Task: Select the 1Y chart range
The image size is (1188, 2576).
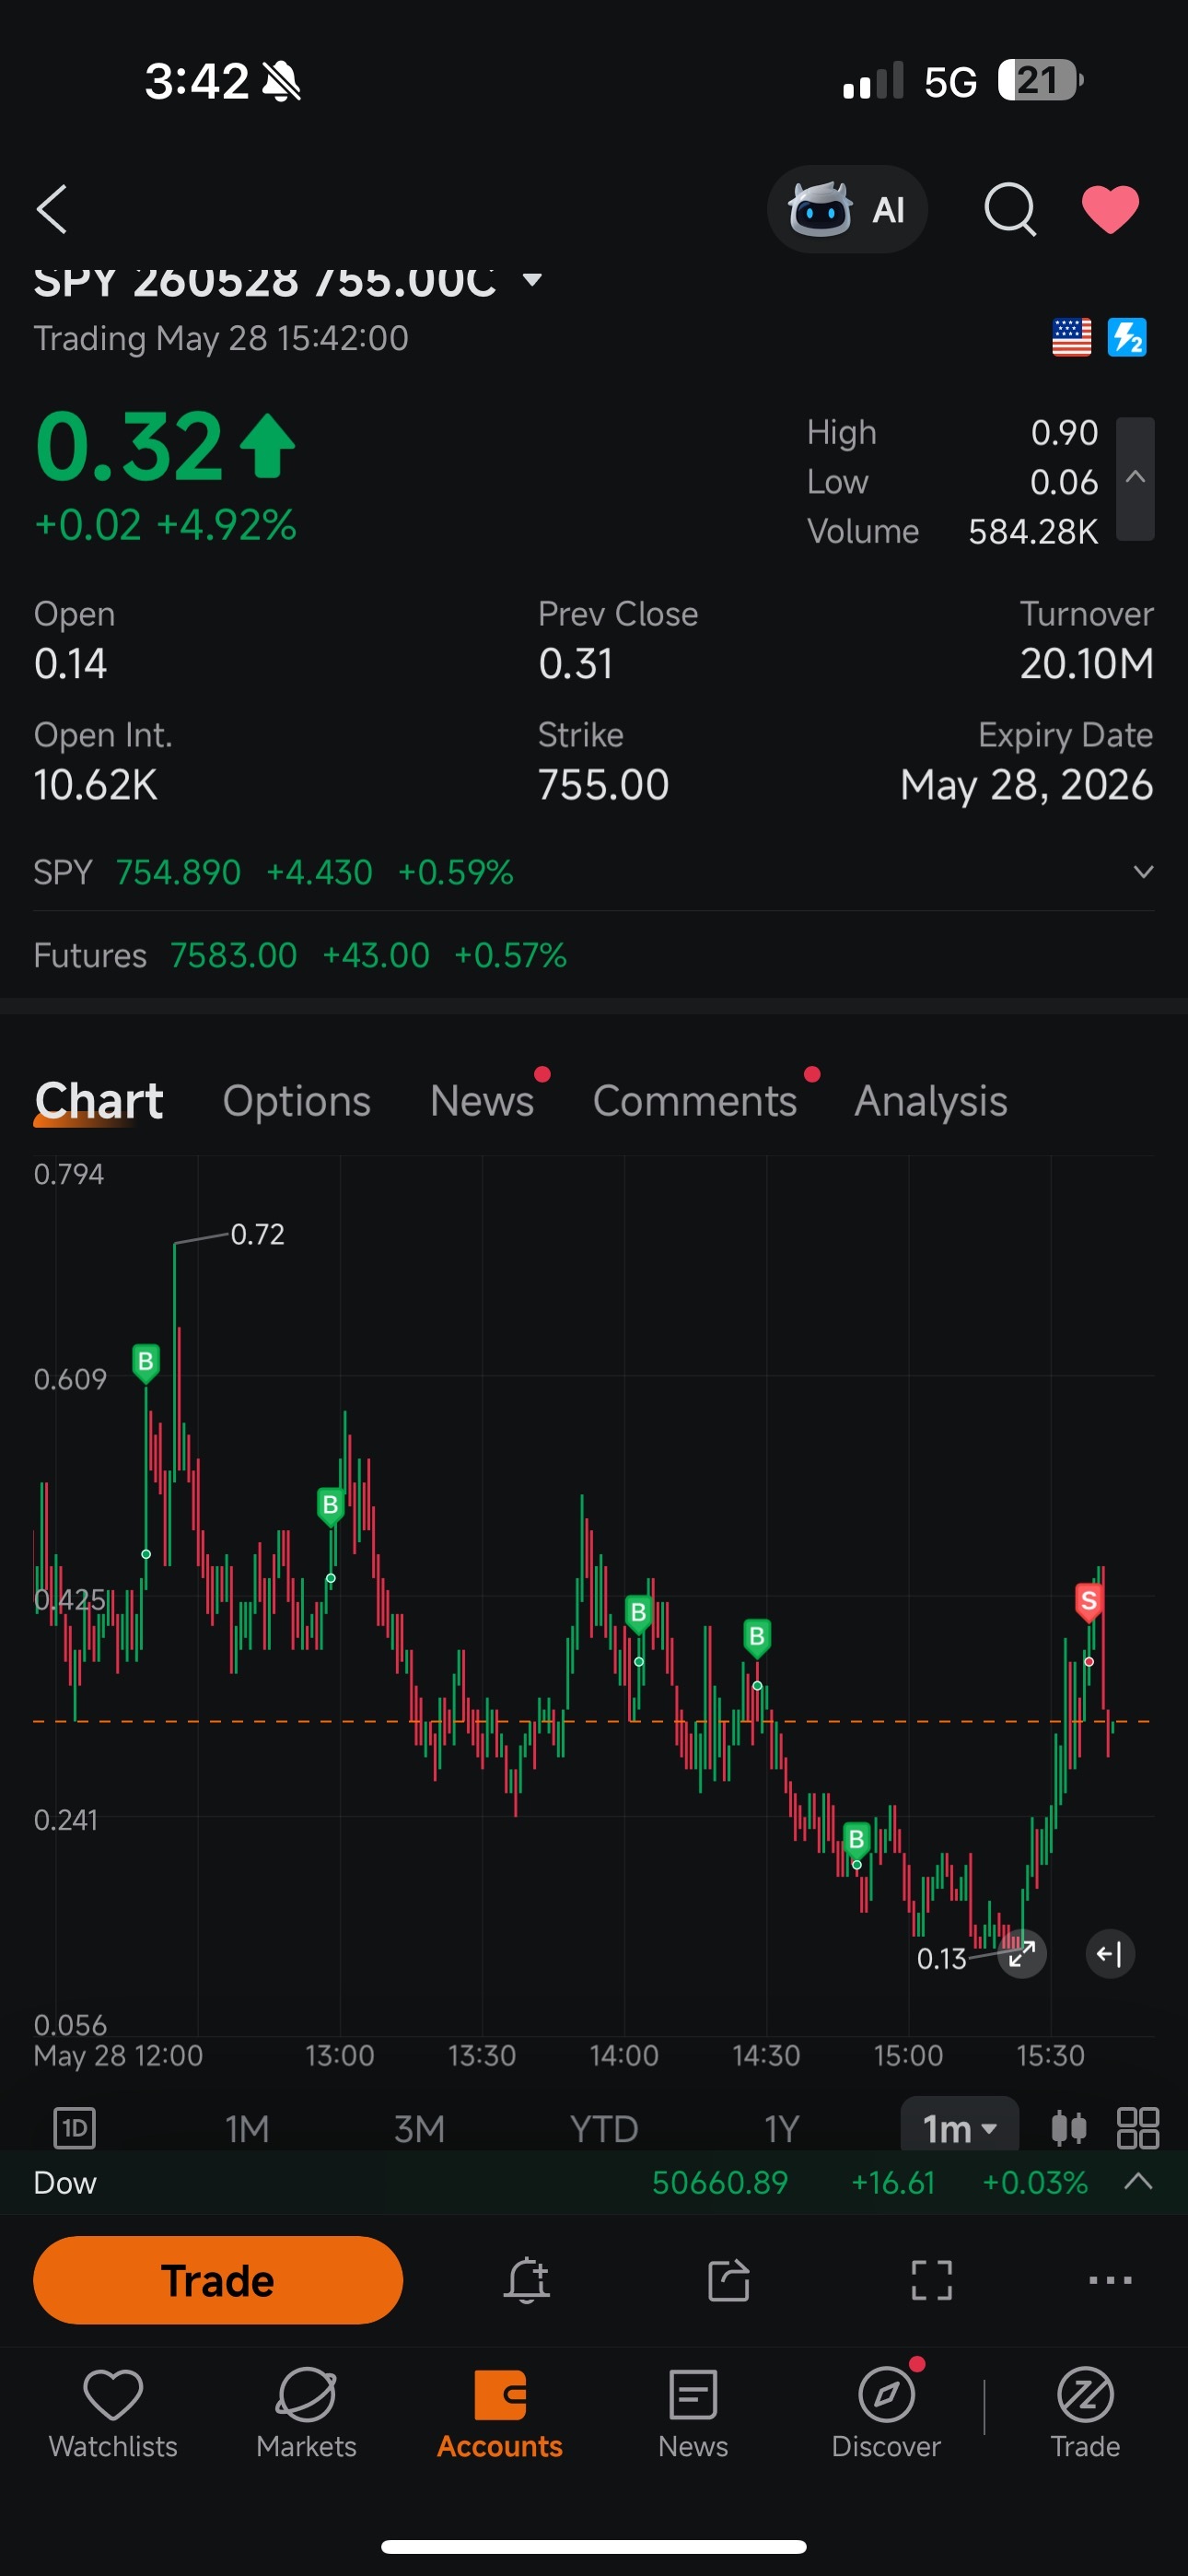Action: click(782, 2129)
